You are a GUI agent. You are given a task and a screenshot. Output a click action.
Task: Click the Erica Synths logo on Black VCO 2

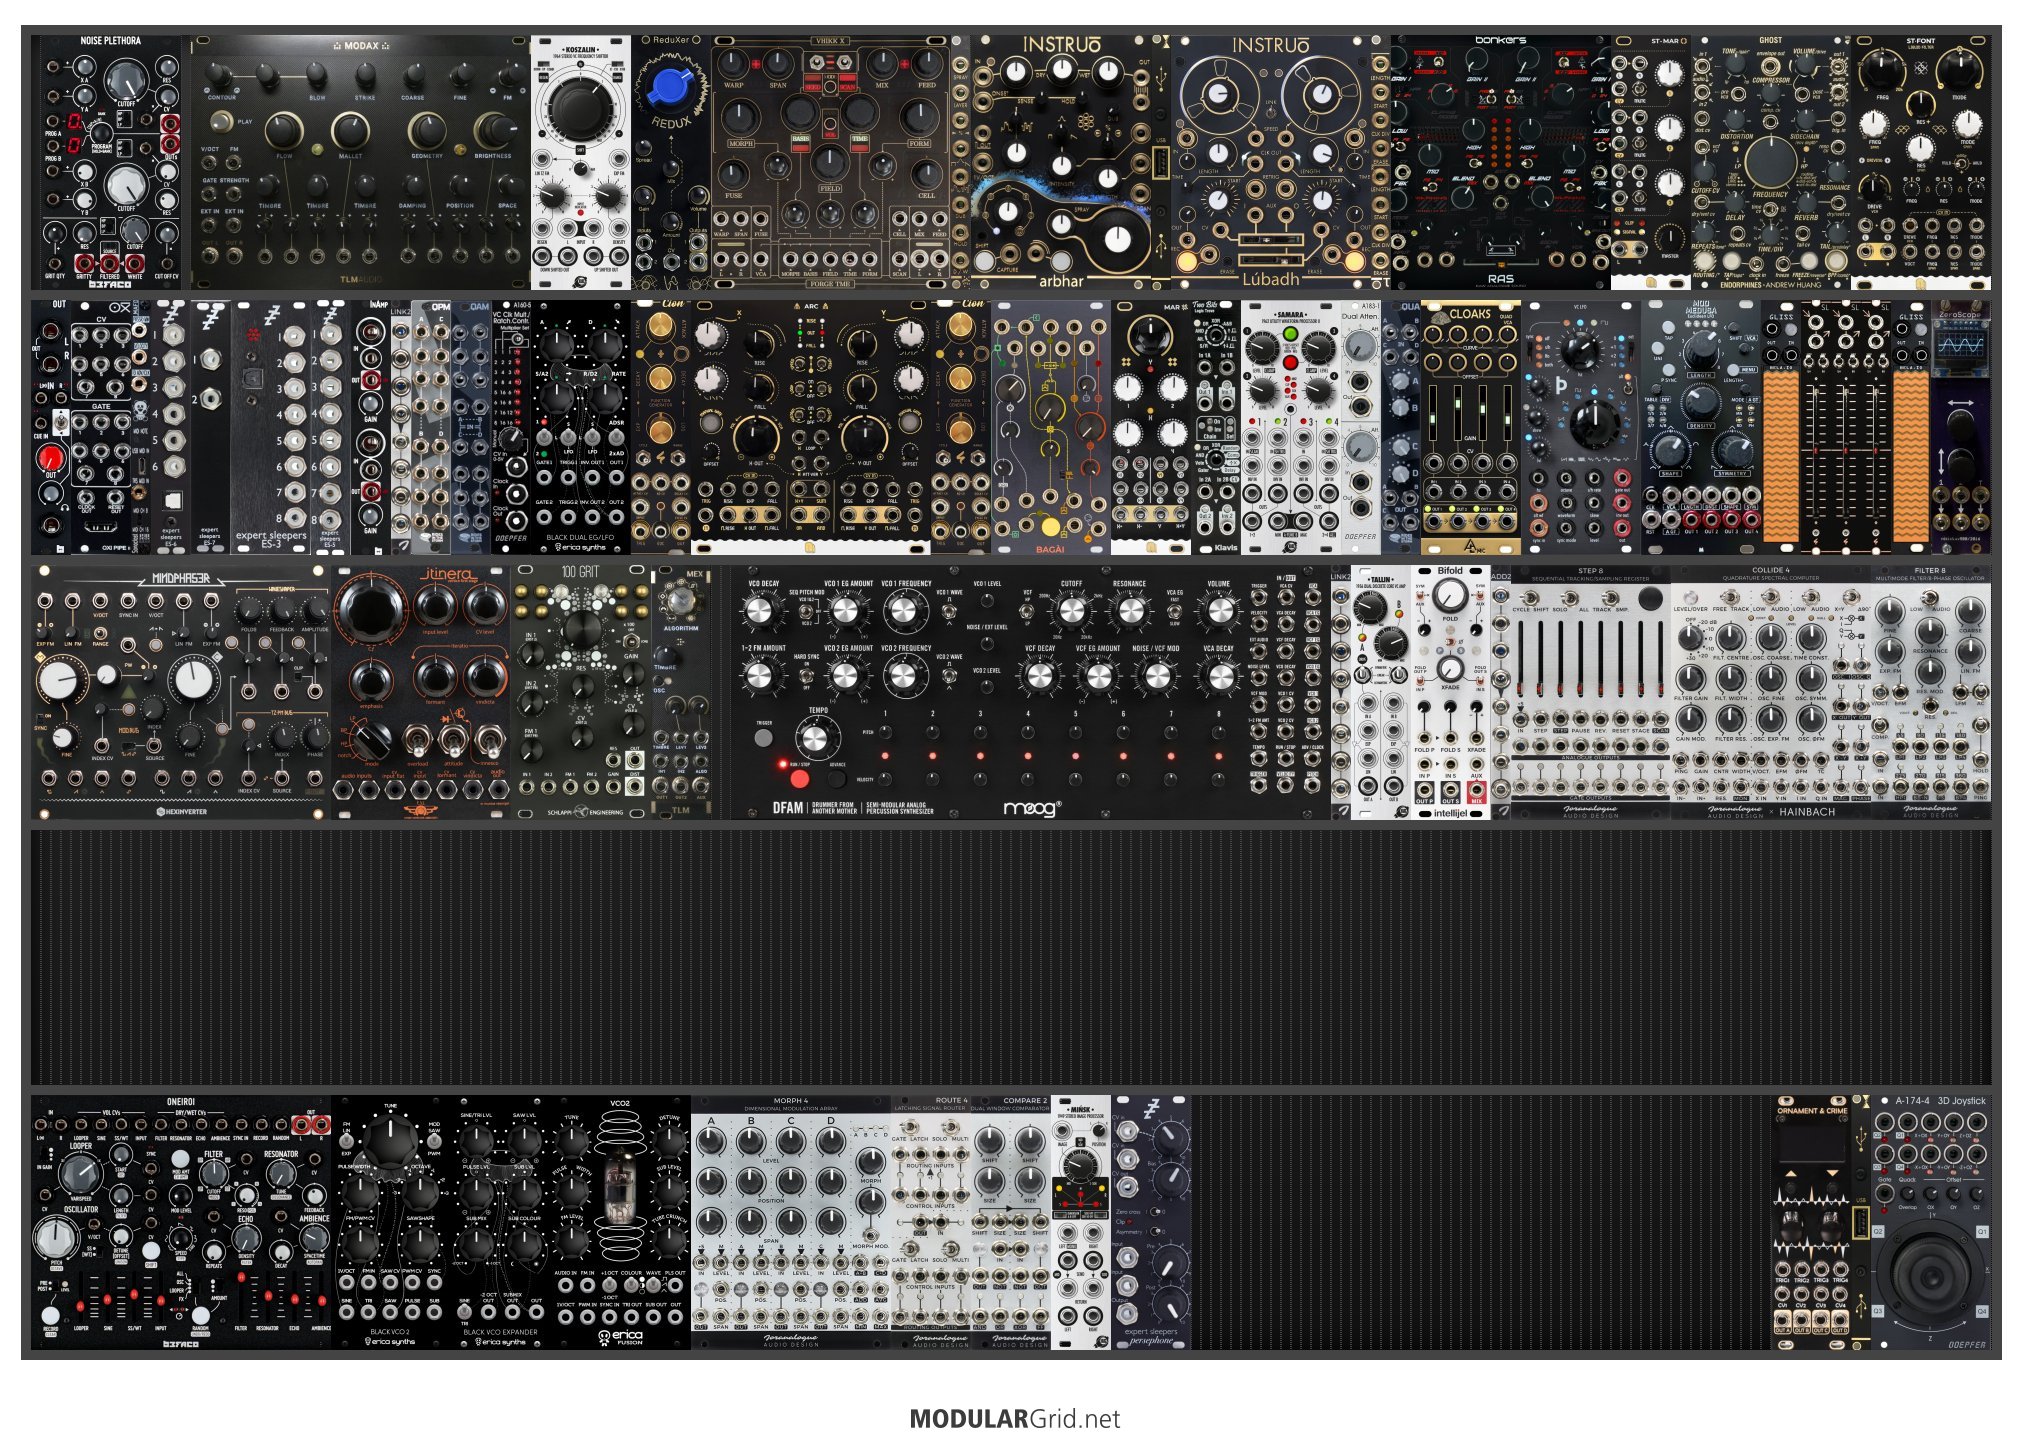pyautogui.click(x=390, y=1341)
